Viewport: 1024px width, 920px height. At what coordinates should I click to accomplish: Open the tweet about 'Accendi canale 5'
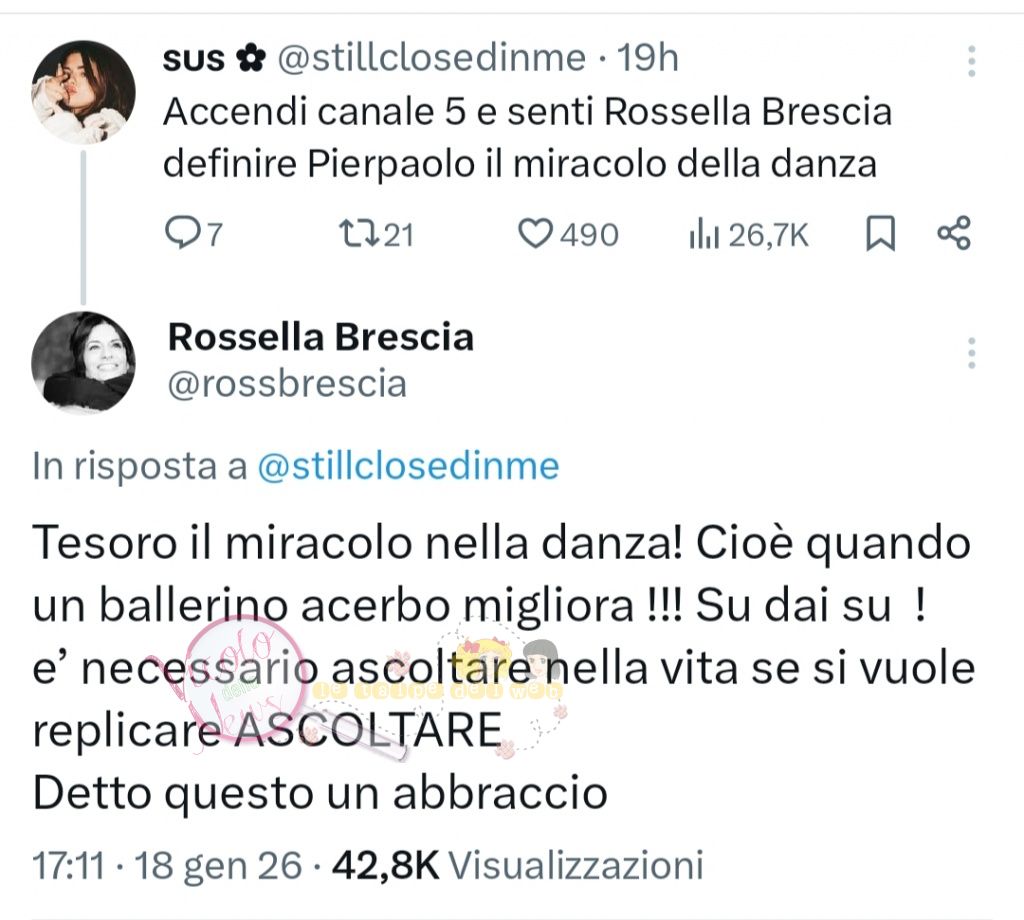pos(526,137)
